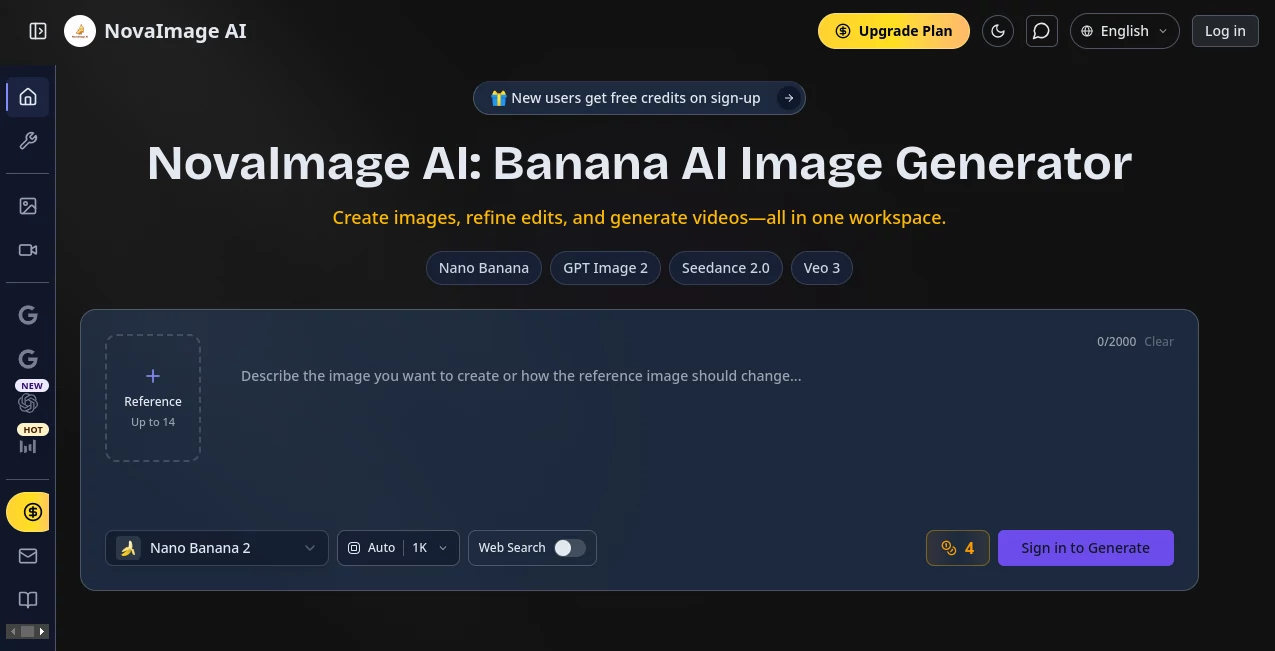Click the NovaImage AI brand name
This screenshot has height=651, width=1275.
click(x=175, y=31)
